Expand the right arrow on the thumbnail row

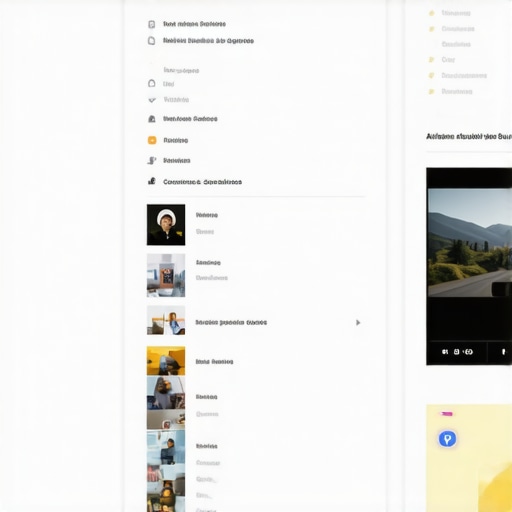[x=358, y=322]
